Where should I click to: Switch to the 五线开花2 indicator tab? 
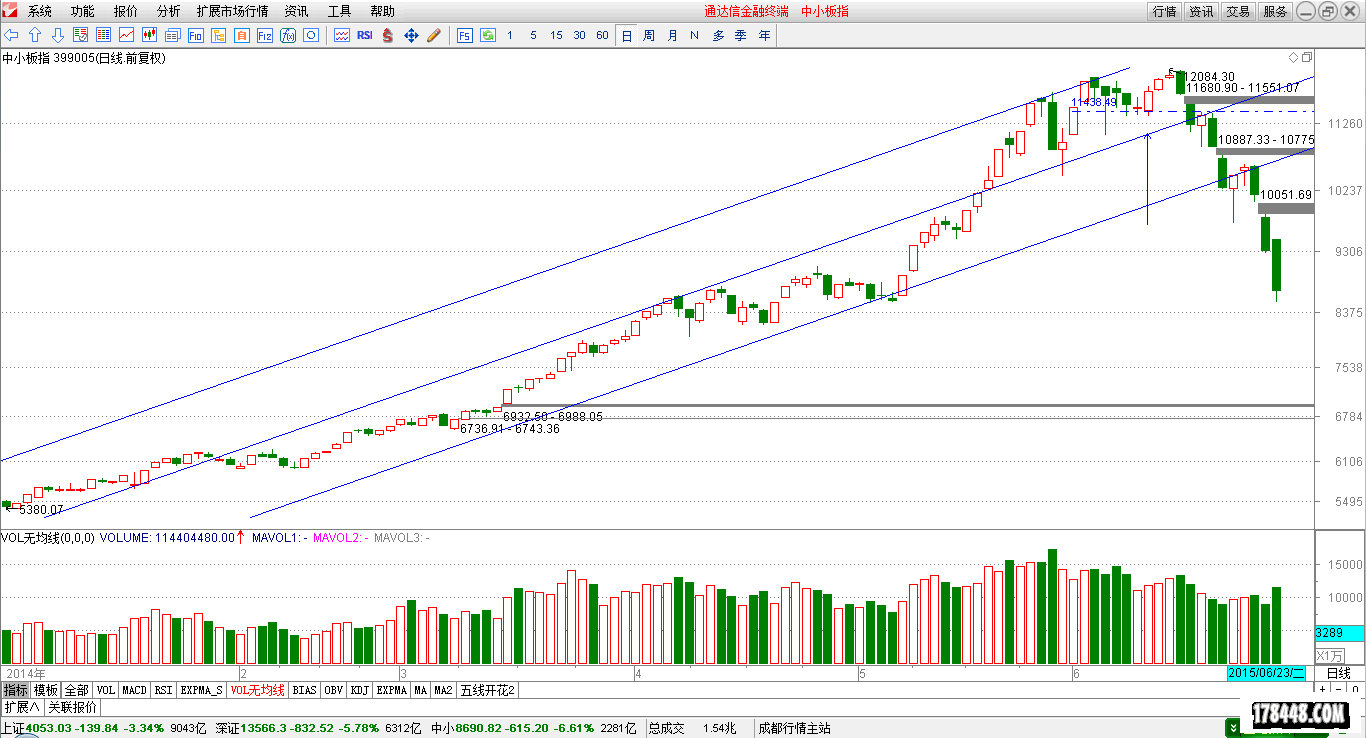488,690
